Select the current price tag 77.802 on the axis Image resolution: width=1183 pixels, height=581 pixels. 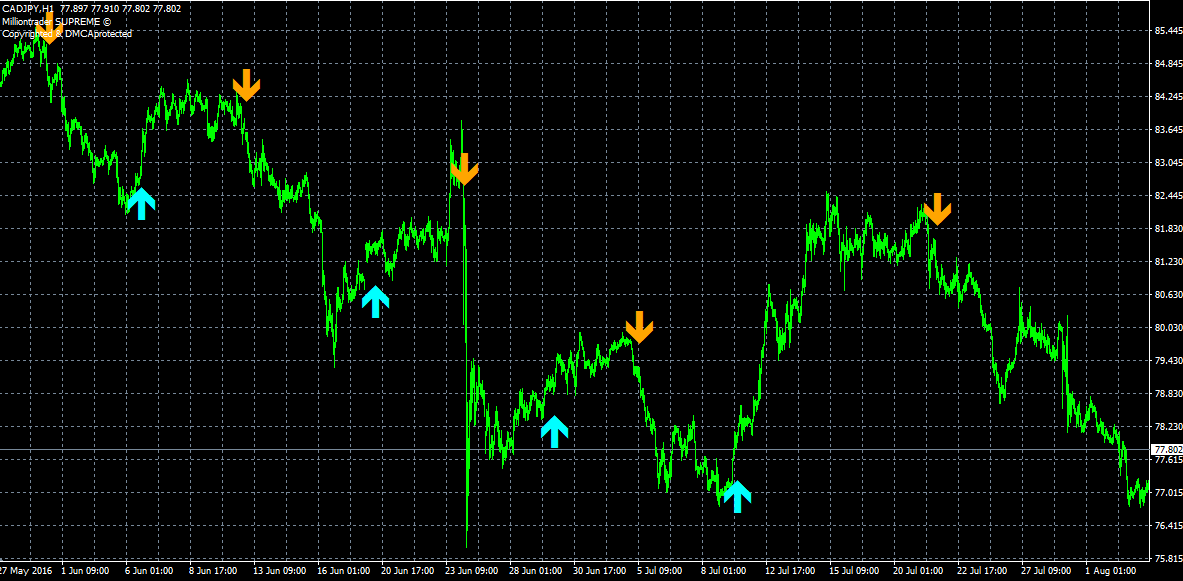click(x=1166, y=449)
